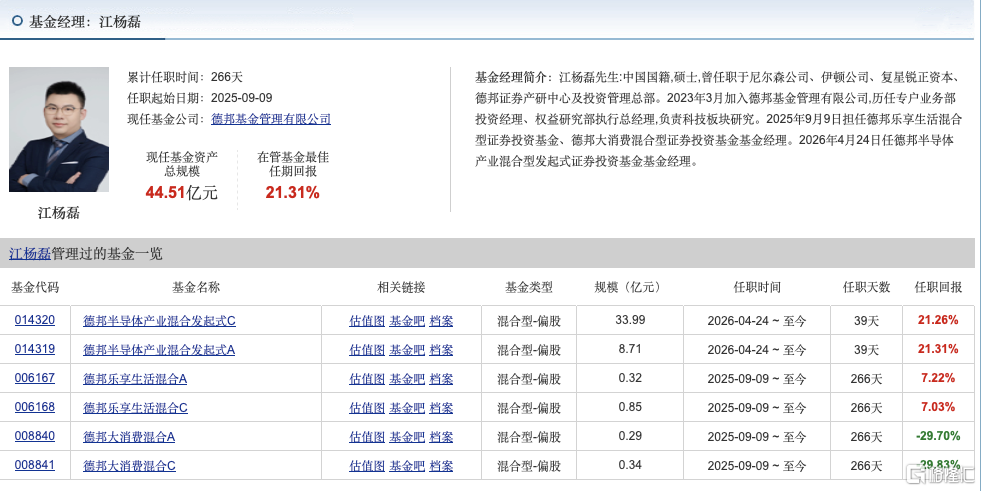Open 档案 for fund 006168
The width and height of the screenshot is (981, 491).
coord(441,408)
